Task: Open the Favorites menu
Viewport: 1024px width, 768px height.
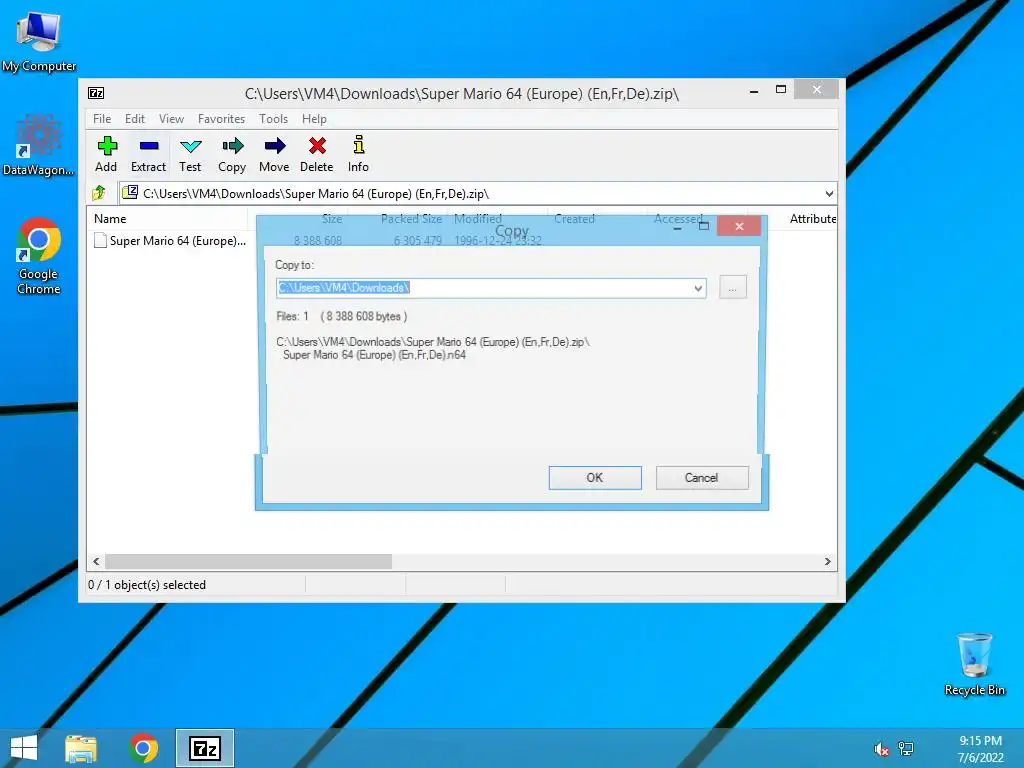Action: point(221,119)
